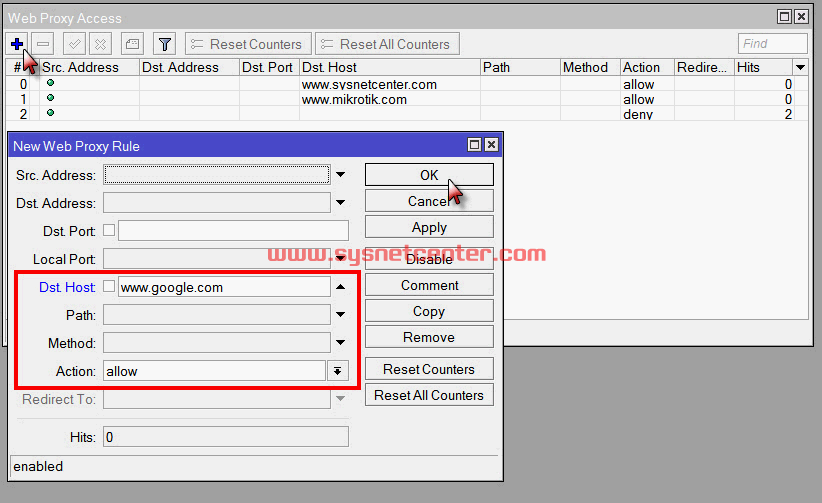Screen dimensions: 822x503
Task: Select row www.mikrotik.com
Action: coord(407,99)
